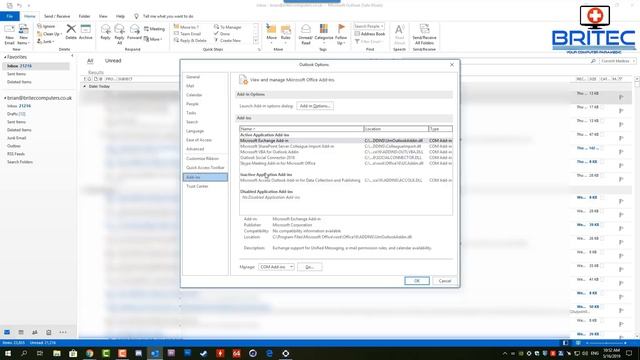Select Quick Access Toolbar options category
Screen dimensions: 640x360
(205, 167)
